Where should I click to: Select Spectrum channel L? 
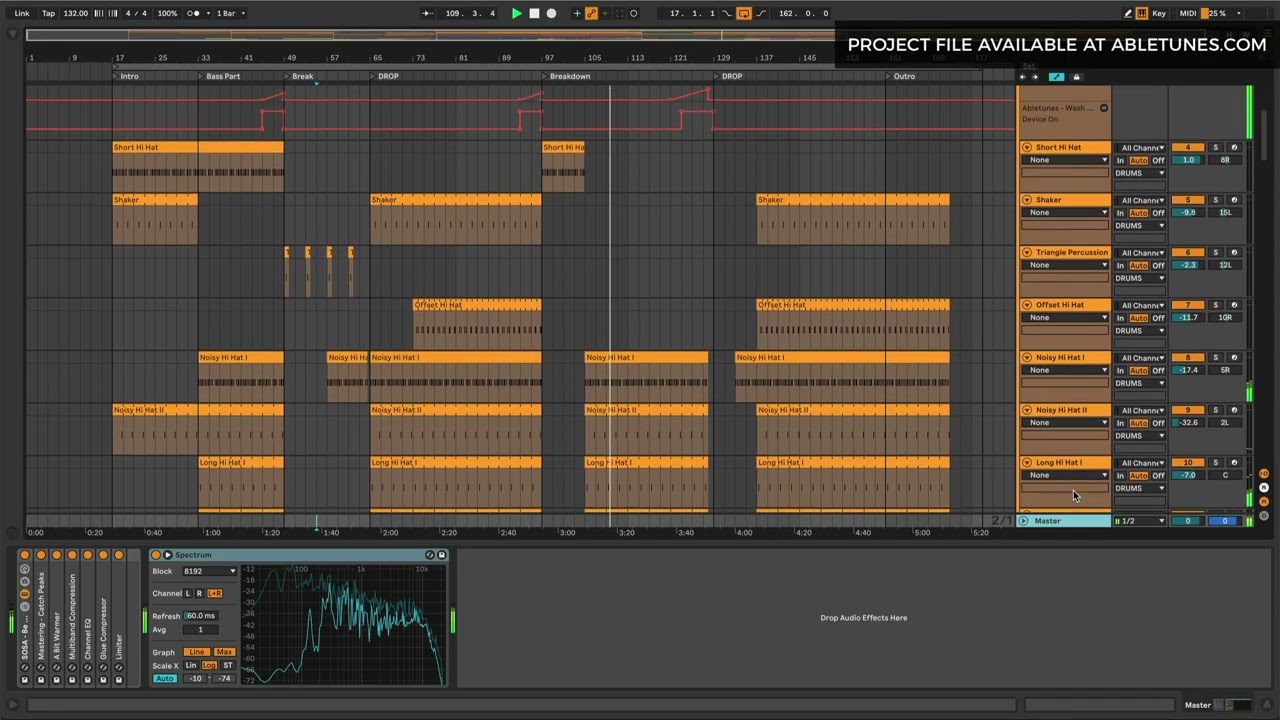(187, 593)
